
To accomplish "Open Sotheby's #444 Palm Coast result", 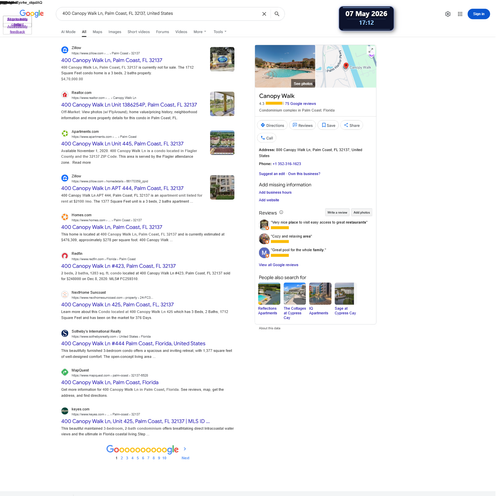I will pyautogui.click(x=133, y=343).
